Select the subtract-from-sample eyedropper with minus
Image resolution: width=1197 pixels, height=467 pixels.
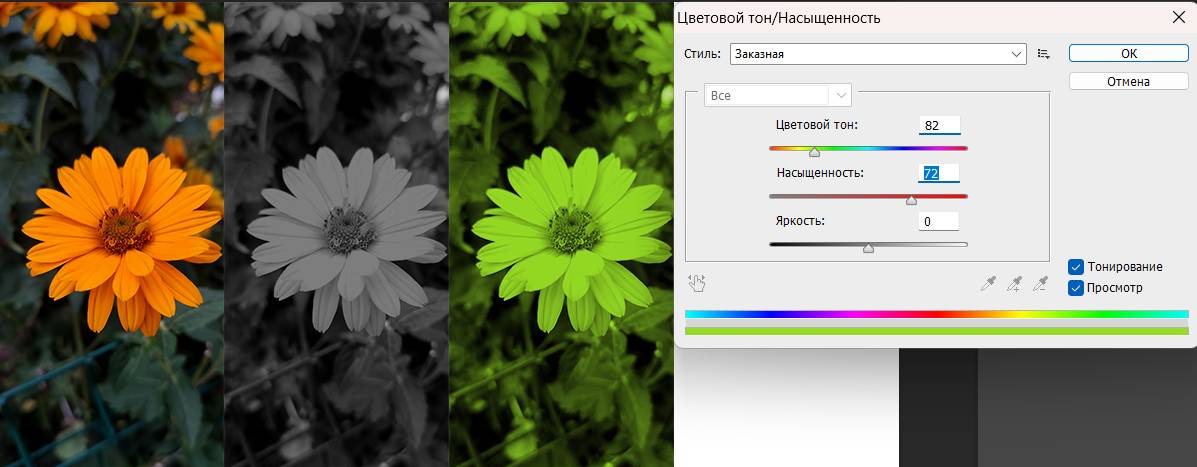(x=1040, y=284)
